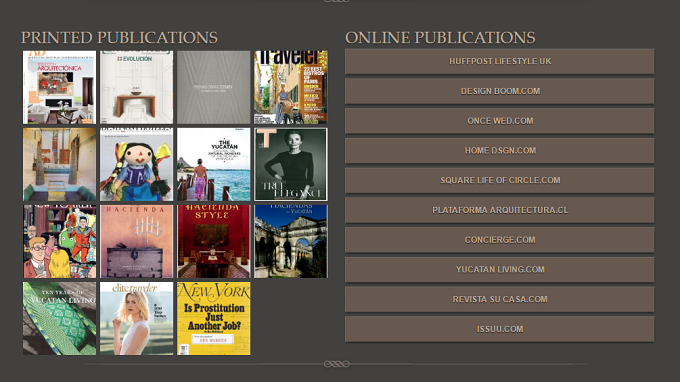Open Home Dsgn.com button
The image size is (680, 382).
(500, 150)
